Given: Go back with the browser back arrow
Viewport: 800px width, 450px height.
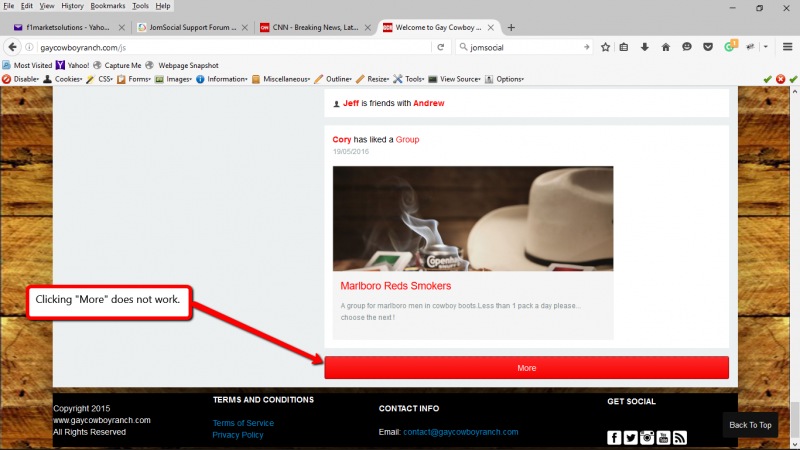Looking at the screenshot, I should click(12, 47).
